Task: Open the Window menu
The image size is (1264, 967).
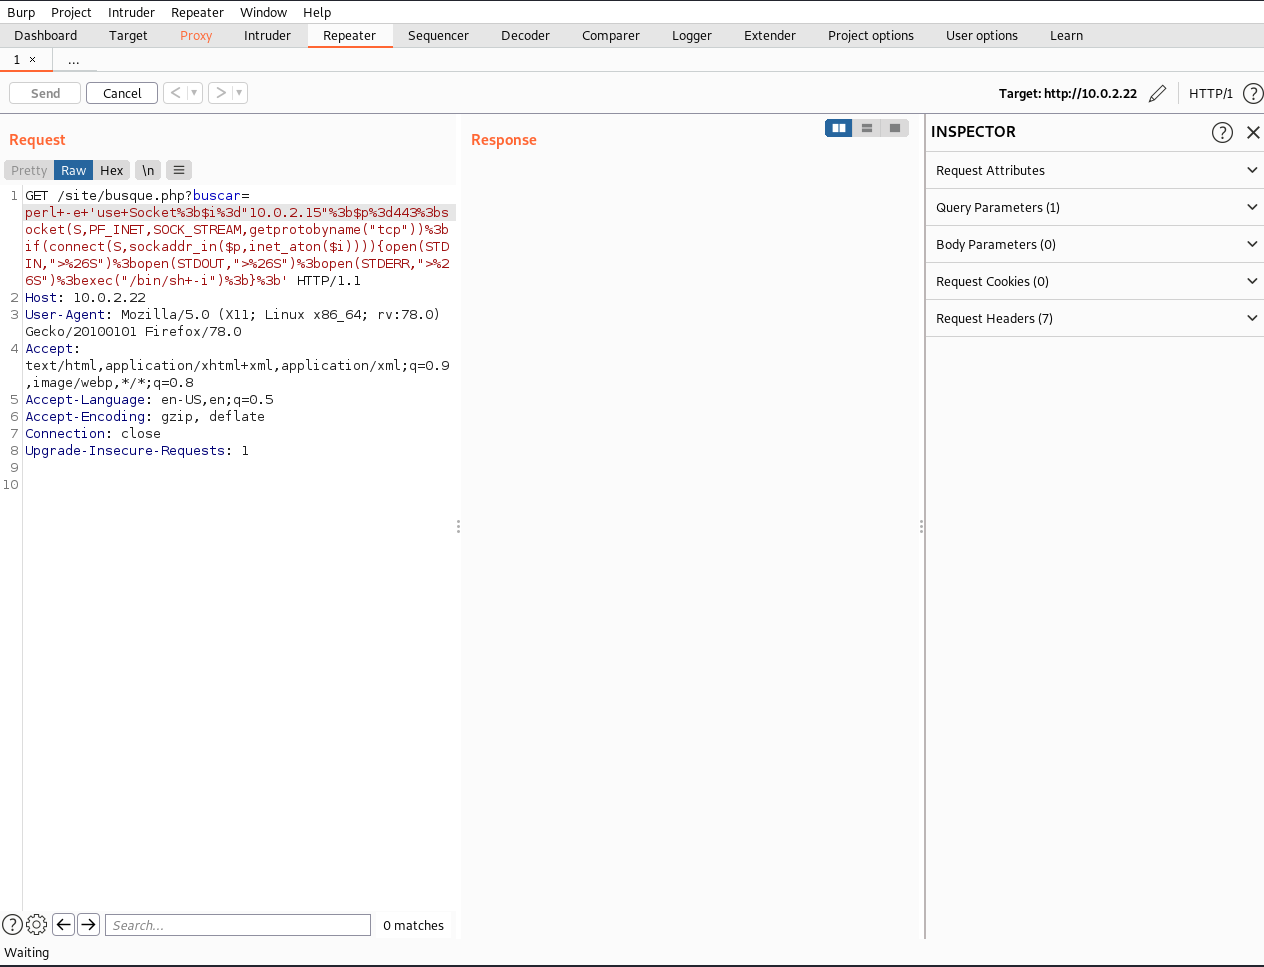Action: [x=263, y=12]
